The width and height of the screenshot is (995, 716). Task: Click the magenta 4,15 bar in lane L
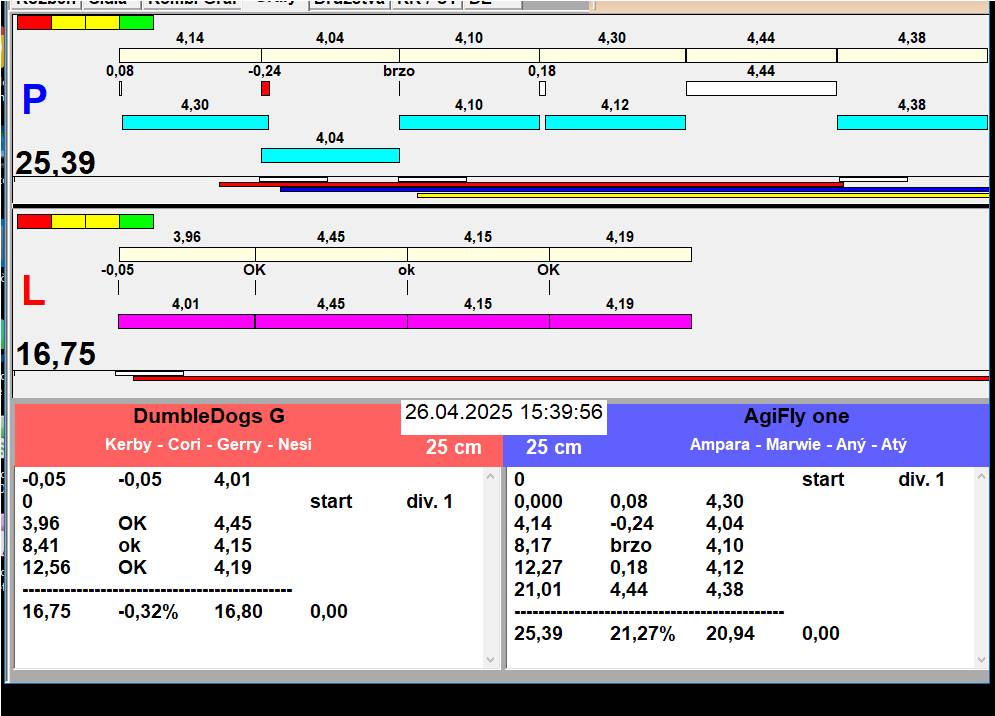[478, 321]
